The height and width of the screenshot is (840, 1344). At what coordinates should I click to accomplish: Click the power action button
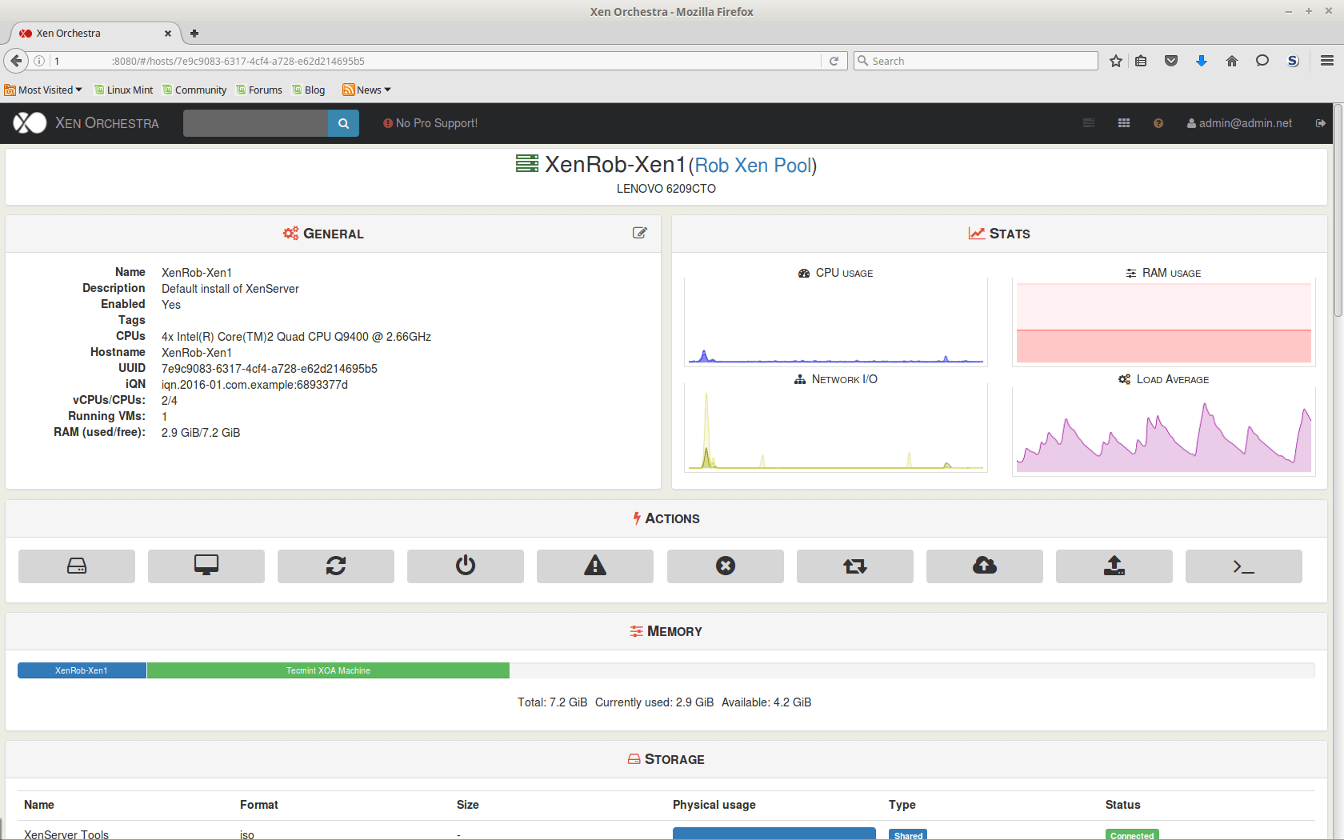coord(465,566)
